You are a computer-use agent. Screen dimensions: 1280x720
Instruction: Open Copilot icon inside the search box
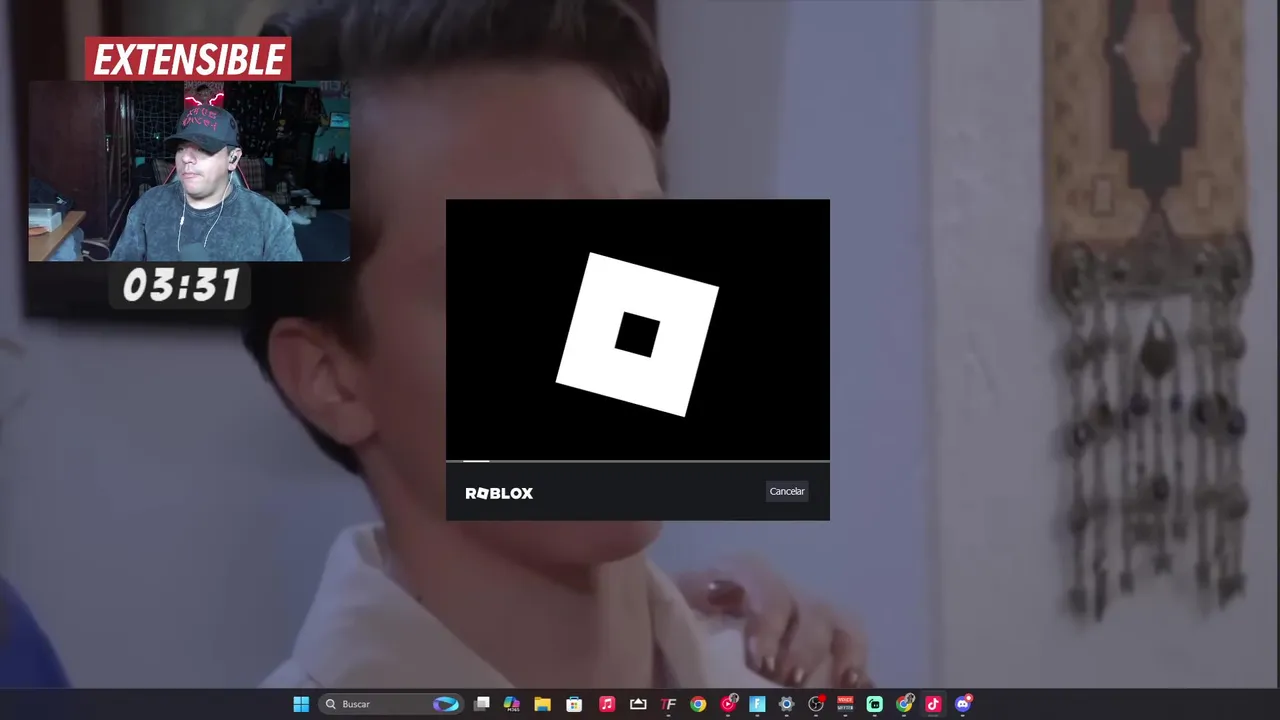446,704
